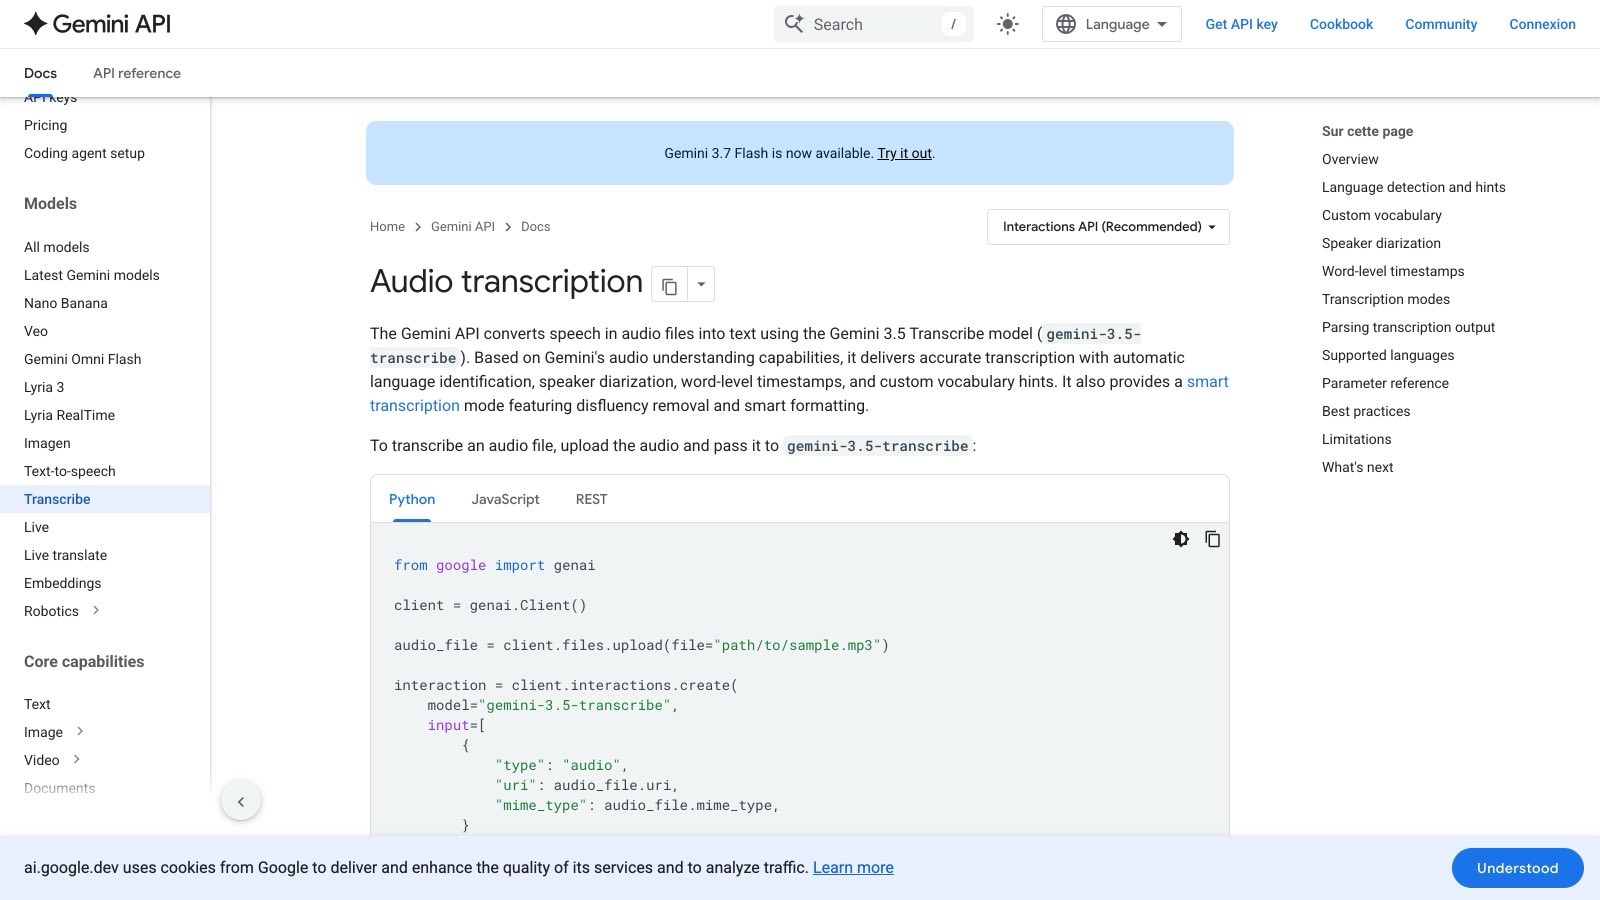Click the Docs breadcrumb

pos(535,227)
